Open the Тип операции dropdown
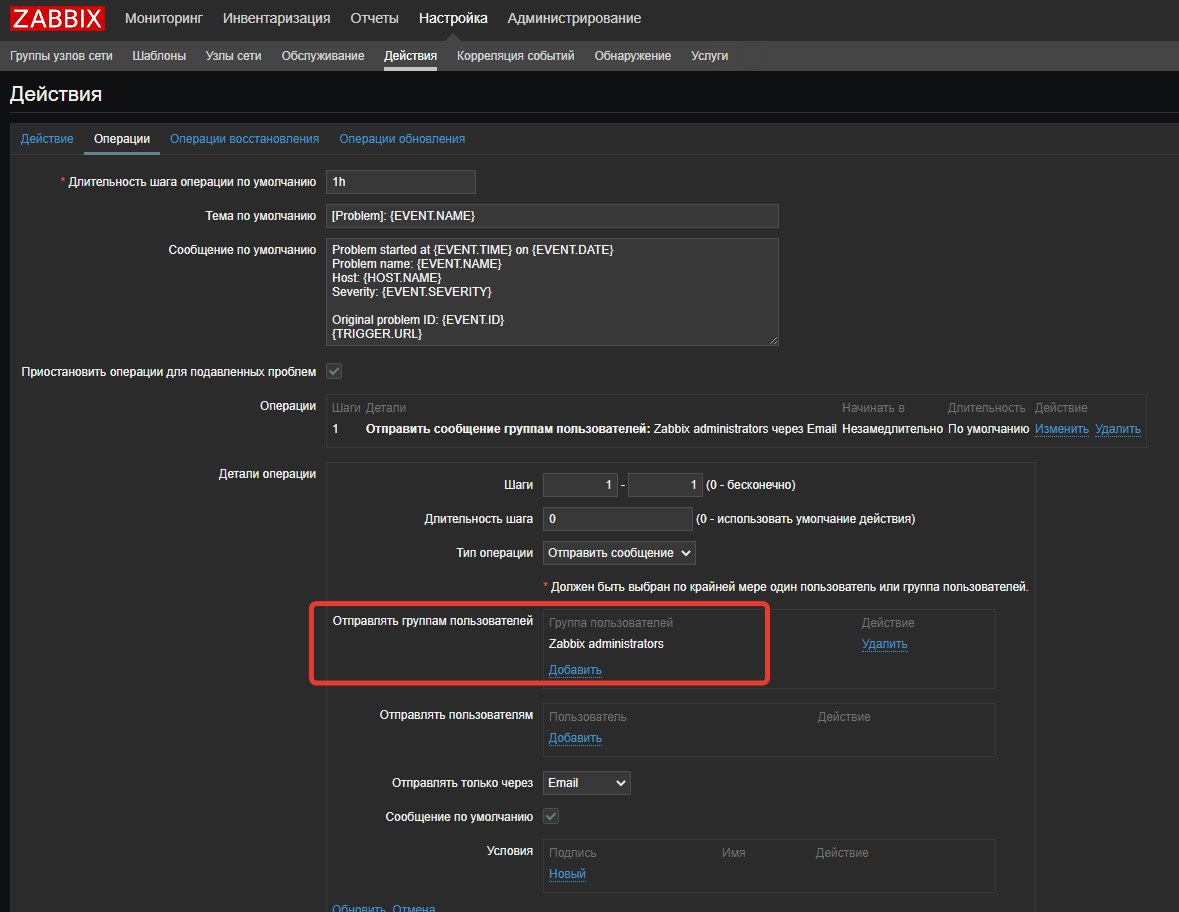 coord(619,553)
